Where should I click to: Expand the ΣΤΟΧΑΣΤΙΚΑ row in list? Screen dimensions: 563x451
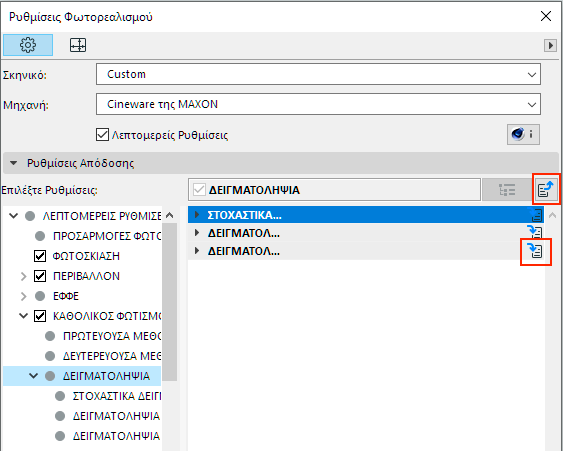coord(197,215)
